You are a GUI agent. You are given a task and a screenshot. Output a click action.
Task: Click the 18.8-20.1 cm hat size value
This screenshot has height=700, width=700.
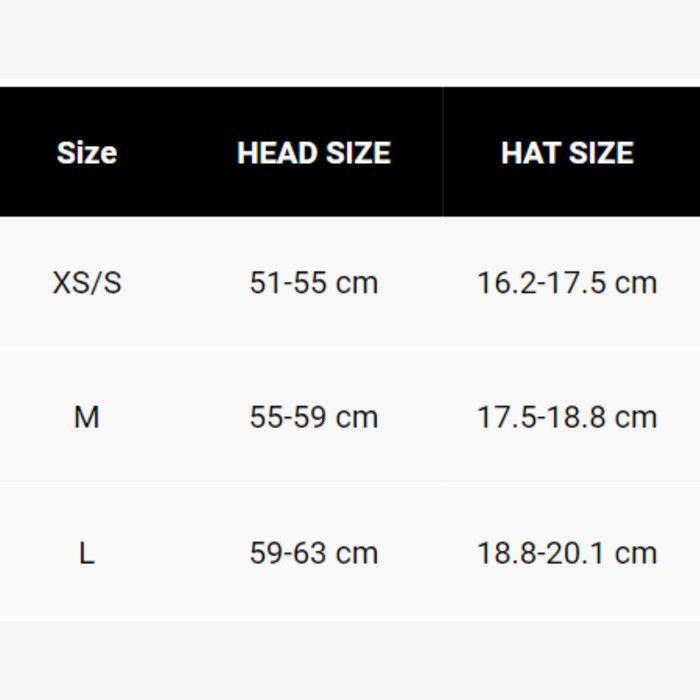(567, 553)
